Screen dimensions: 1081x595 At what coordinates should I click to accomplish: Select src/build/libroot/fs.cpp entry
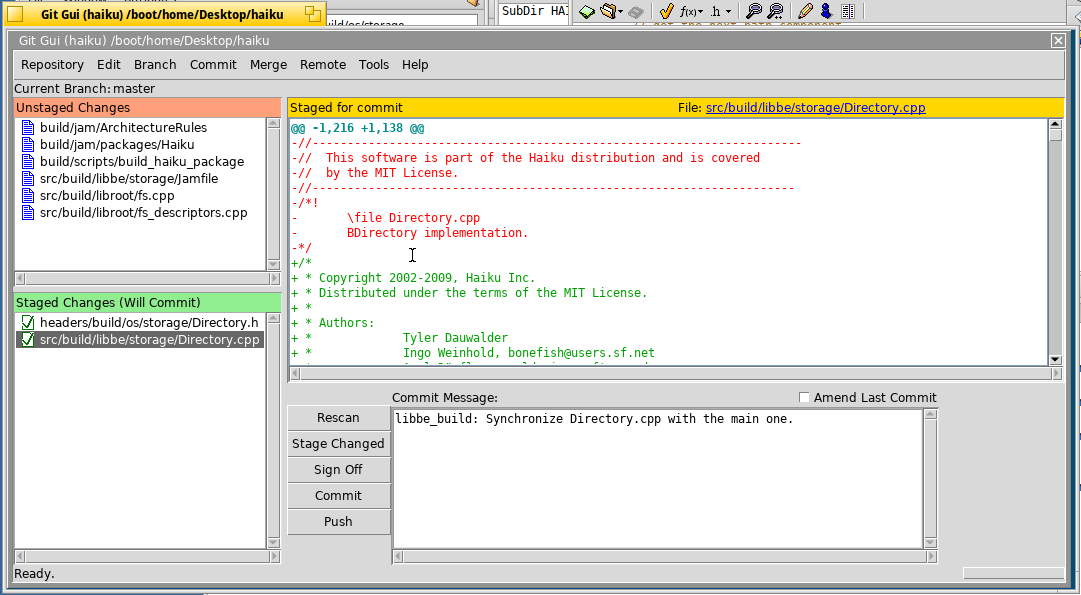107,196
